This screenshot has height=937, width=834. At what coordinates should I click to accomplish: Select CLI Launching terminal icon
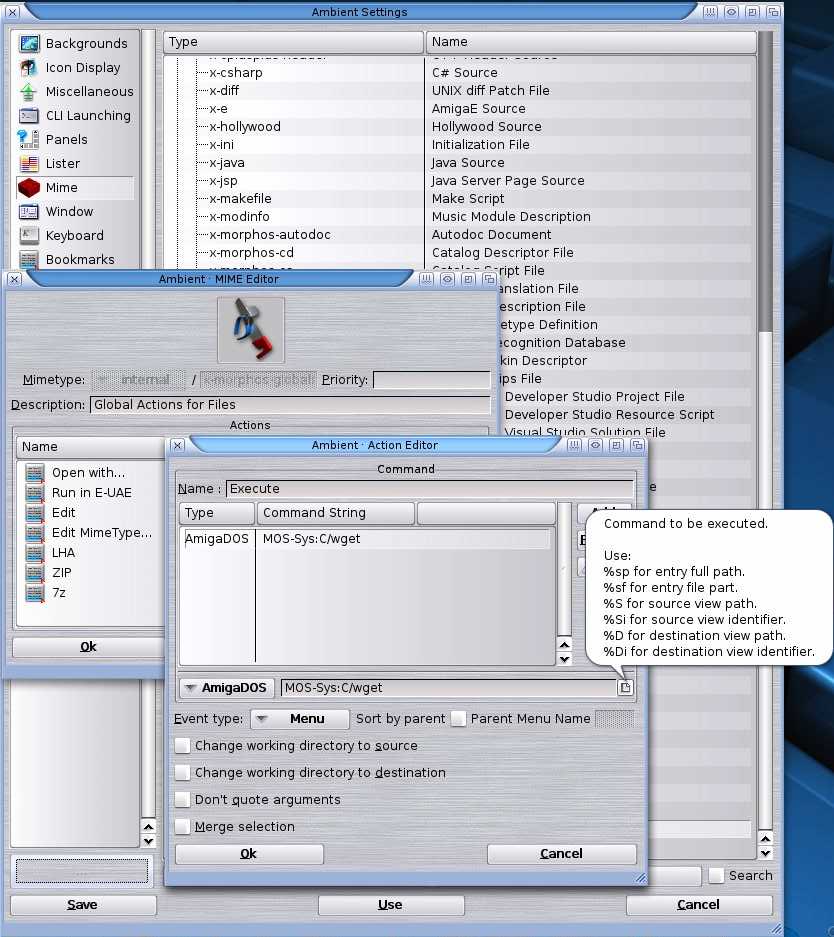29,116
